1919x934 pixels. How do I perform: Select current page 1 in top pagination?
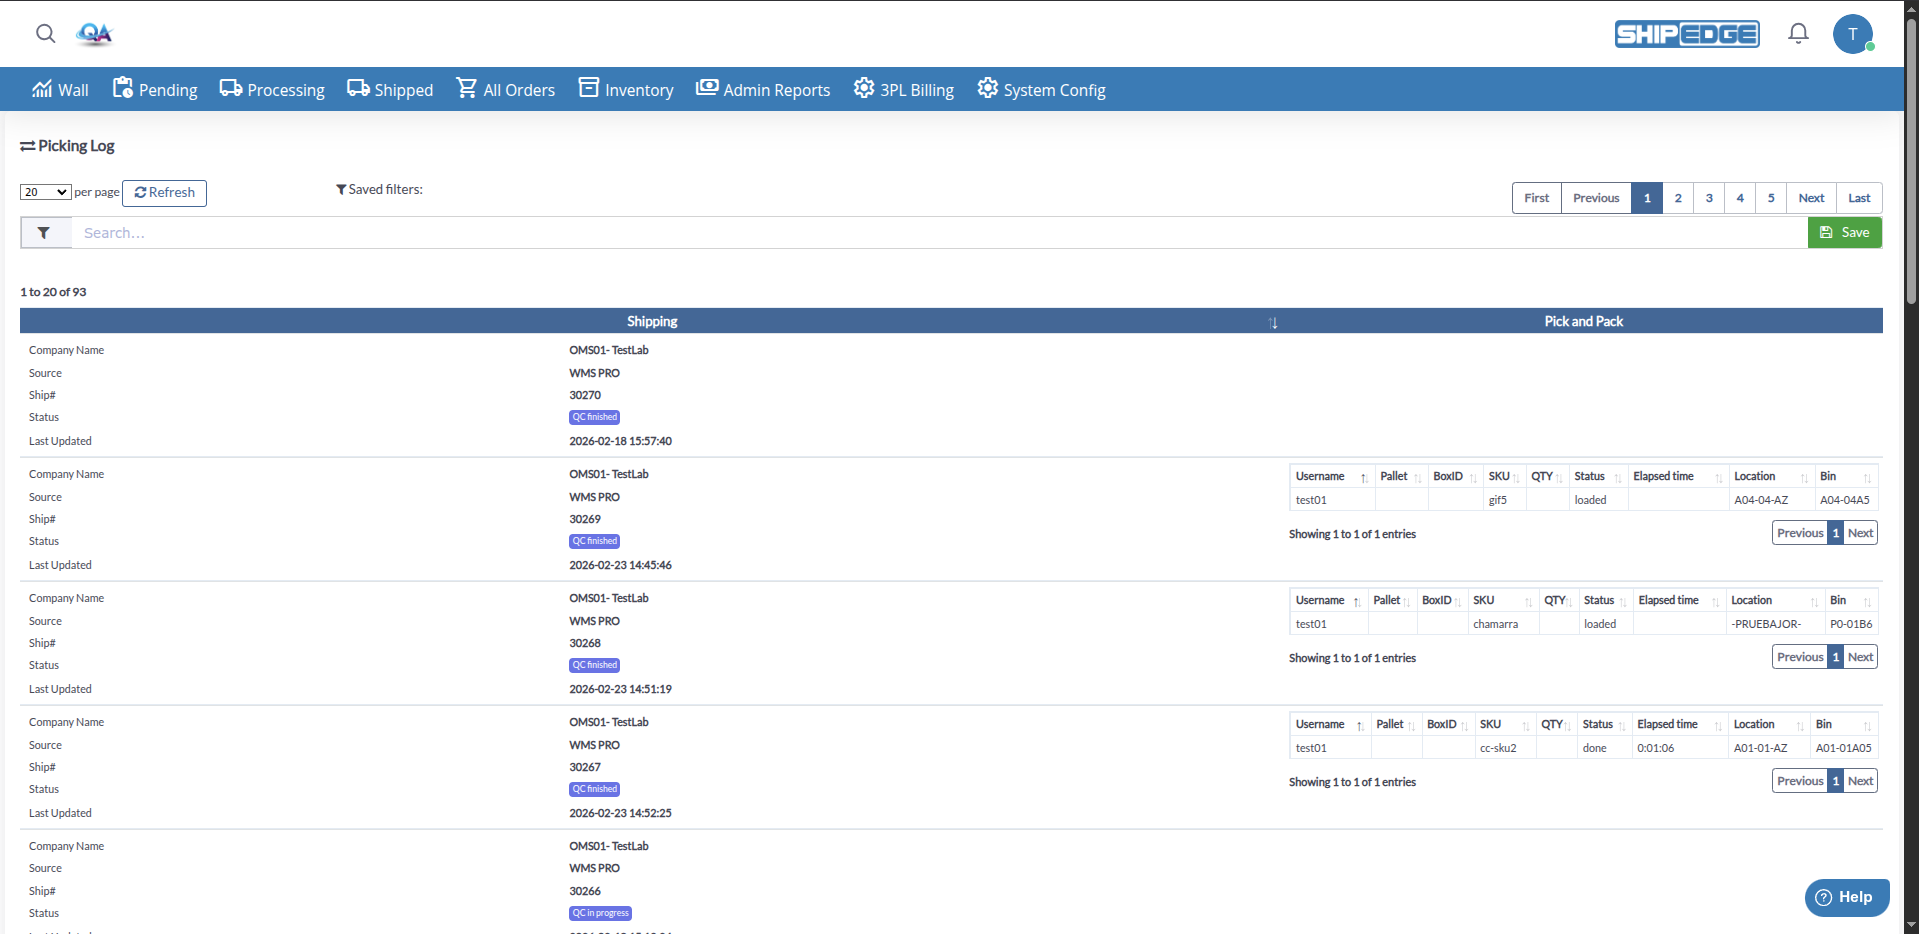coord(1647,198)
